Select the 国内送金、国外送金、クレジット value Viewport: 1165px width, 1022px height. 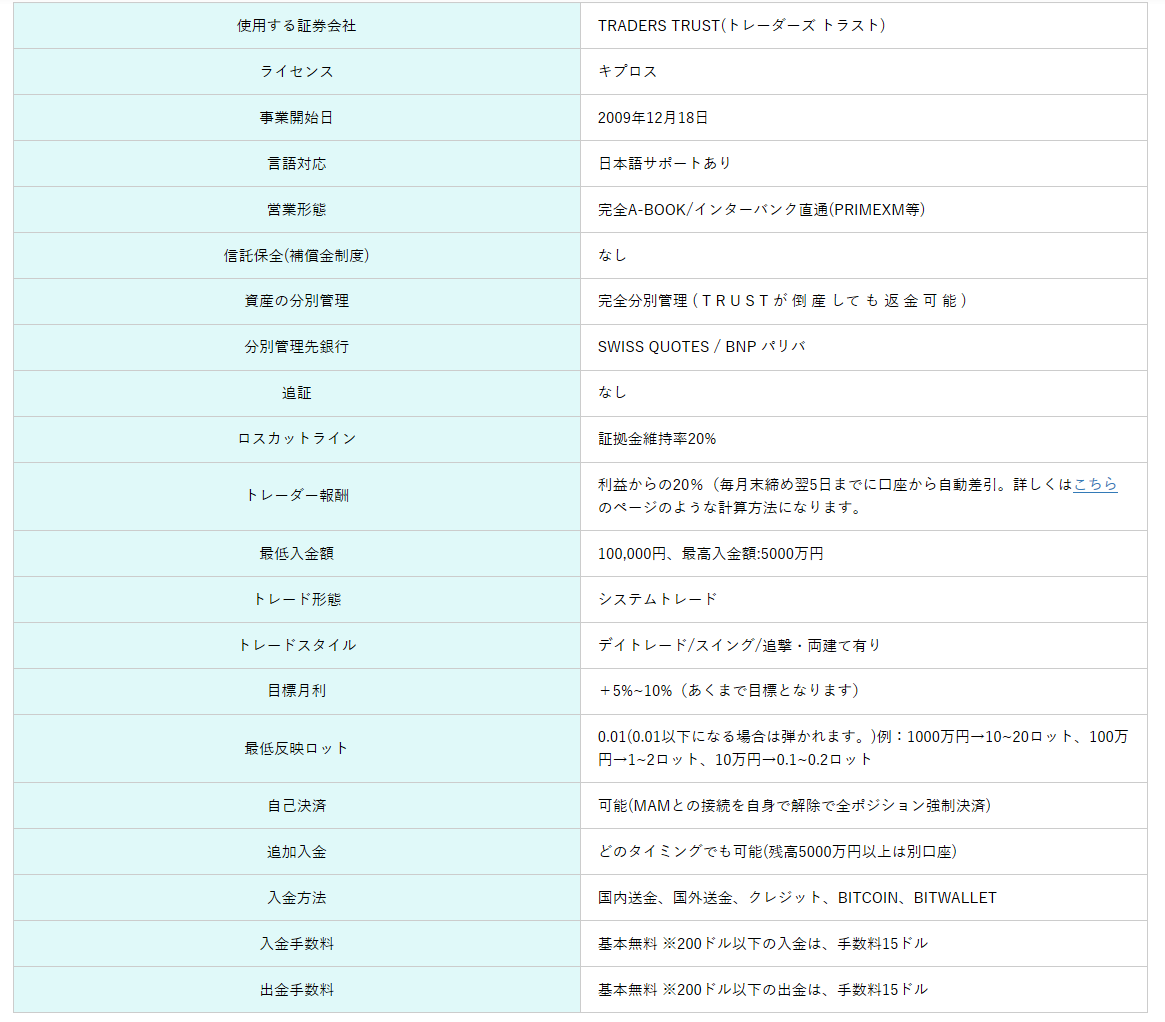tap(797, 898)
